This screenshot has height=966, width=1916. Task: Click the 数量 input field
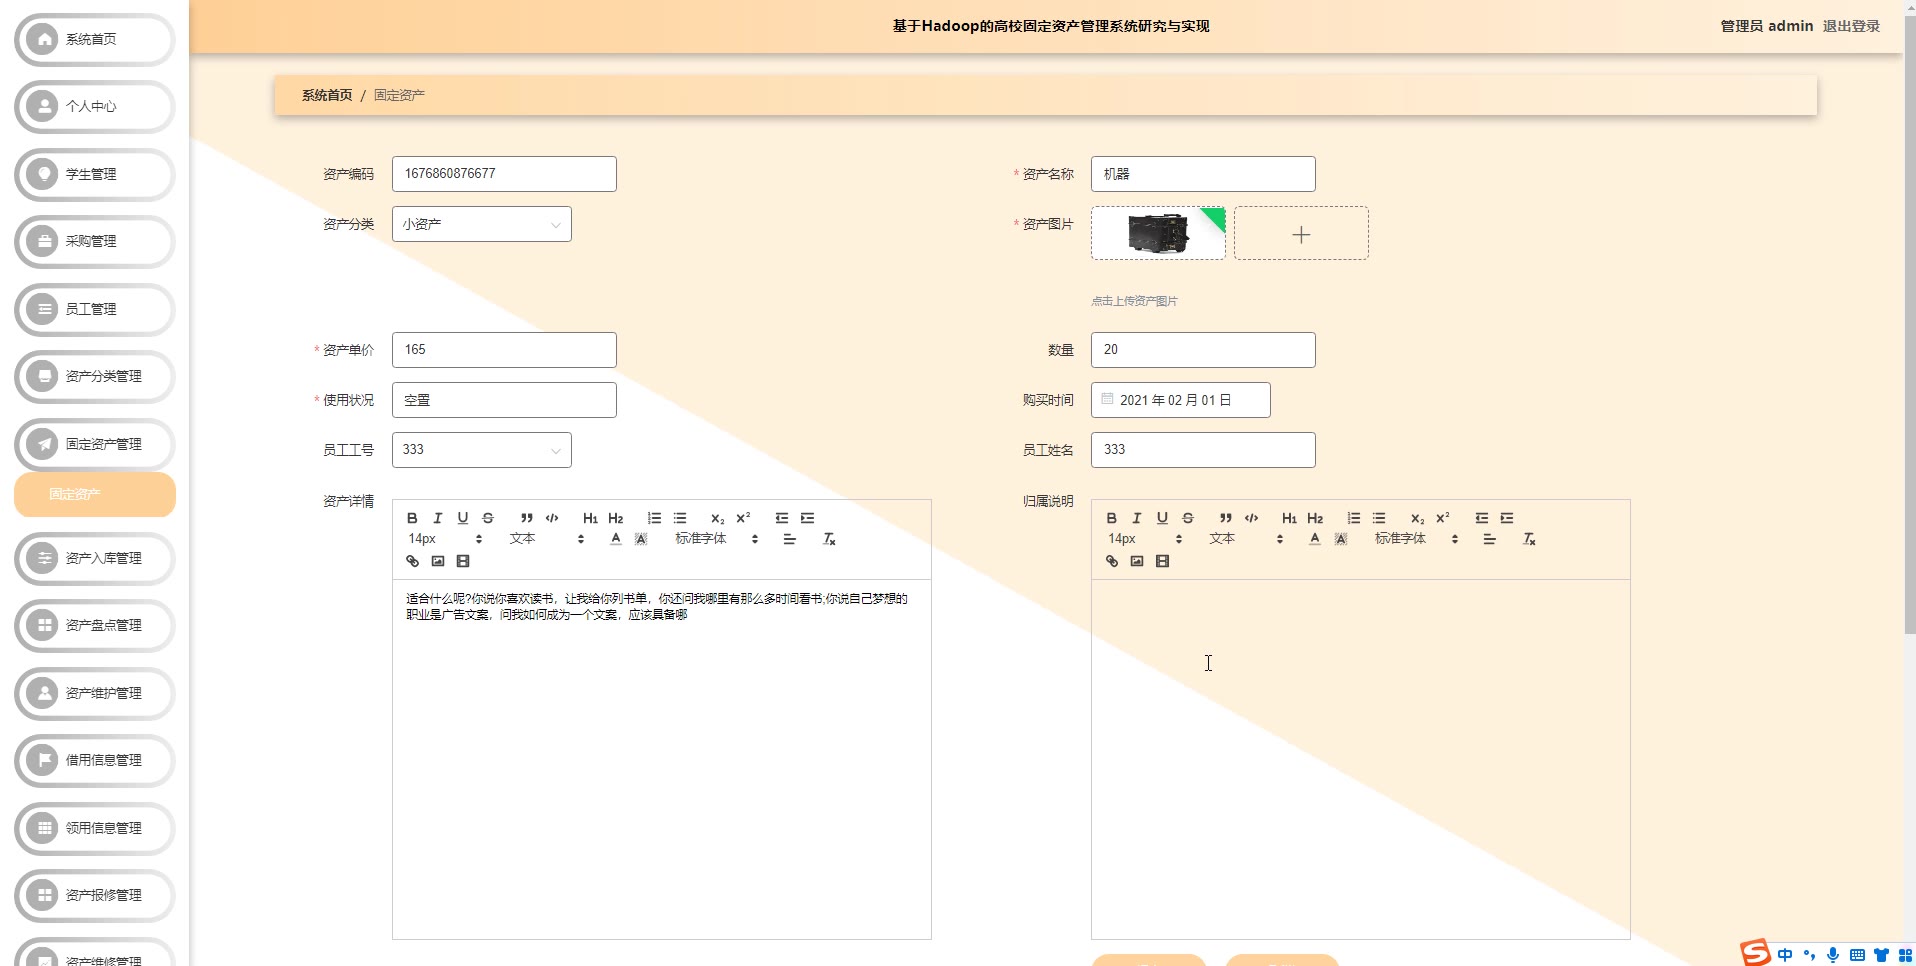tap(1203, 350)
